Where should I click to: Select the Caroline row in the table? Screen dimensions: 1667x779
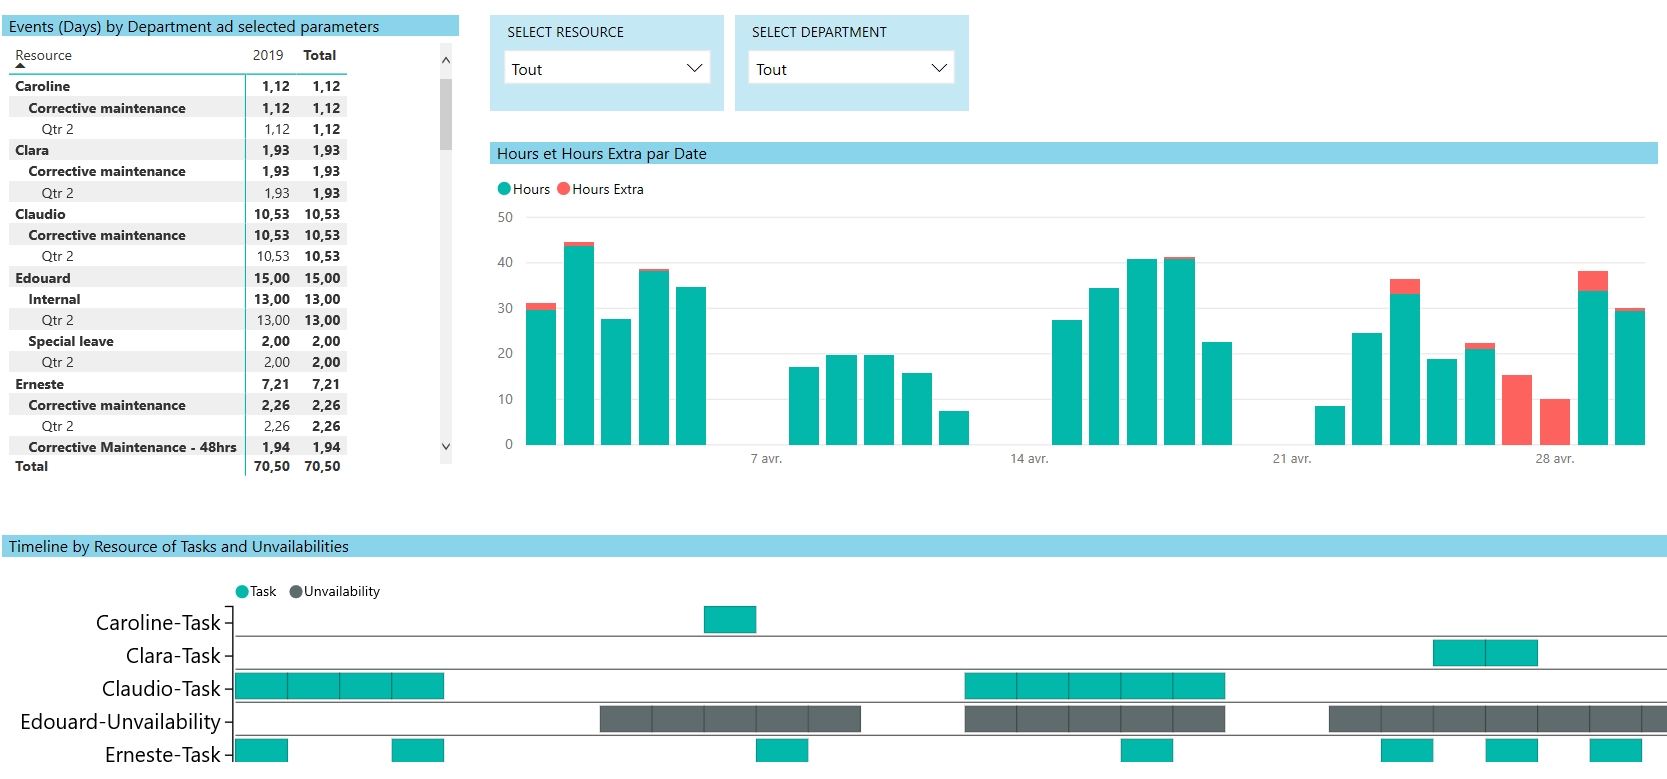click(x=43, y=87)
